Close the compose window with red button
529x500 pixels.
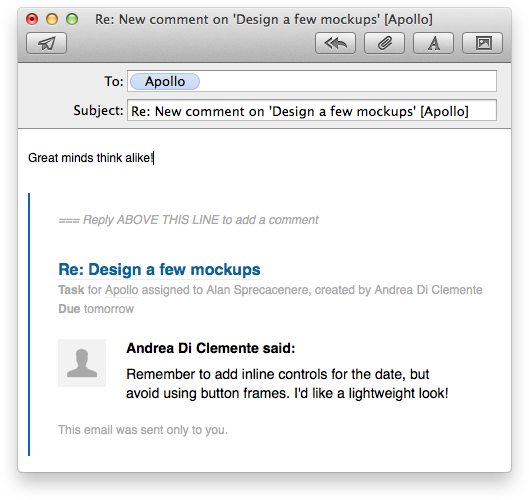[x=32, y=19]
